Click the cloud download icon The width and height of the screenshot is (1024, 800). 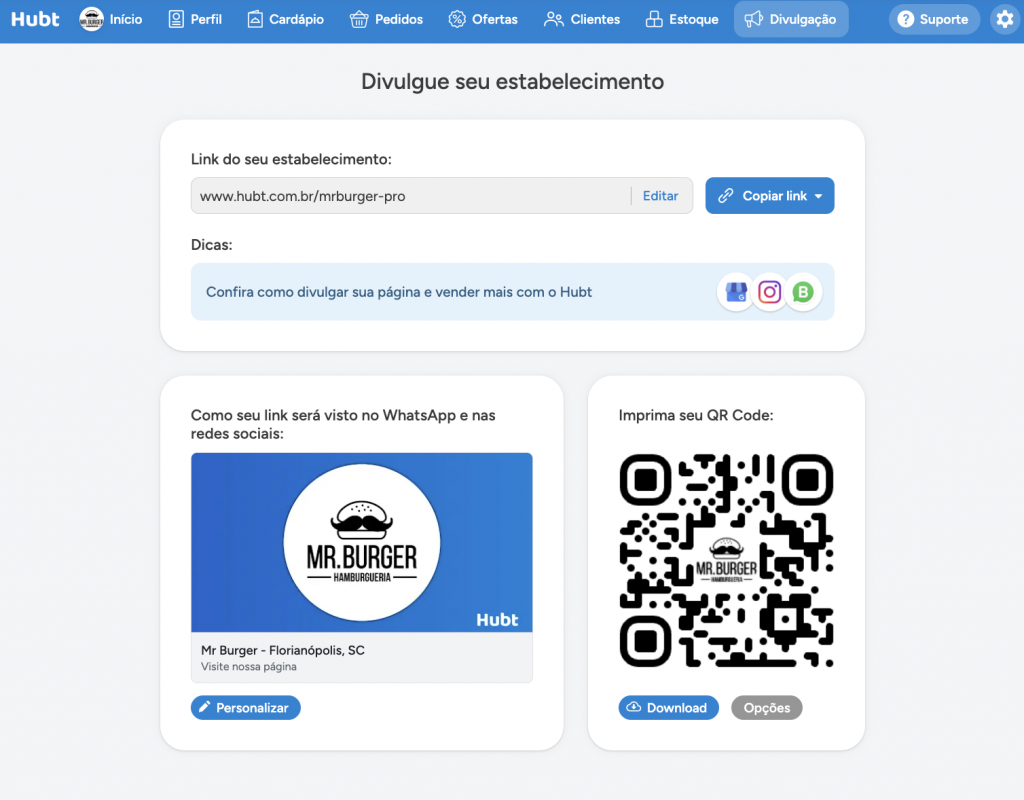(x=633, y=707)
